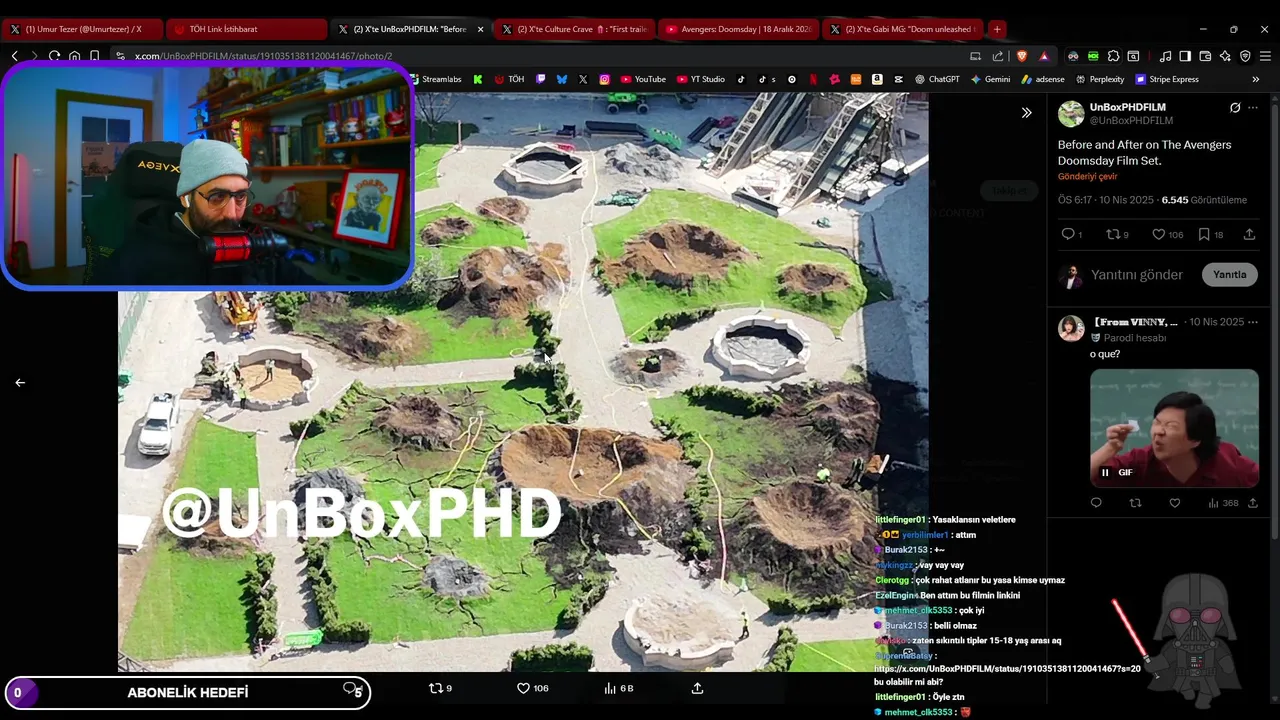
Task: Click the Grok icon on post
Action: tap(1235, 108)
